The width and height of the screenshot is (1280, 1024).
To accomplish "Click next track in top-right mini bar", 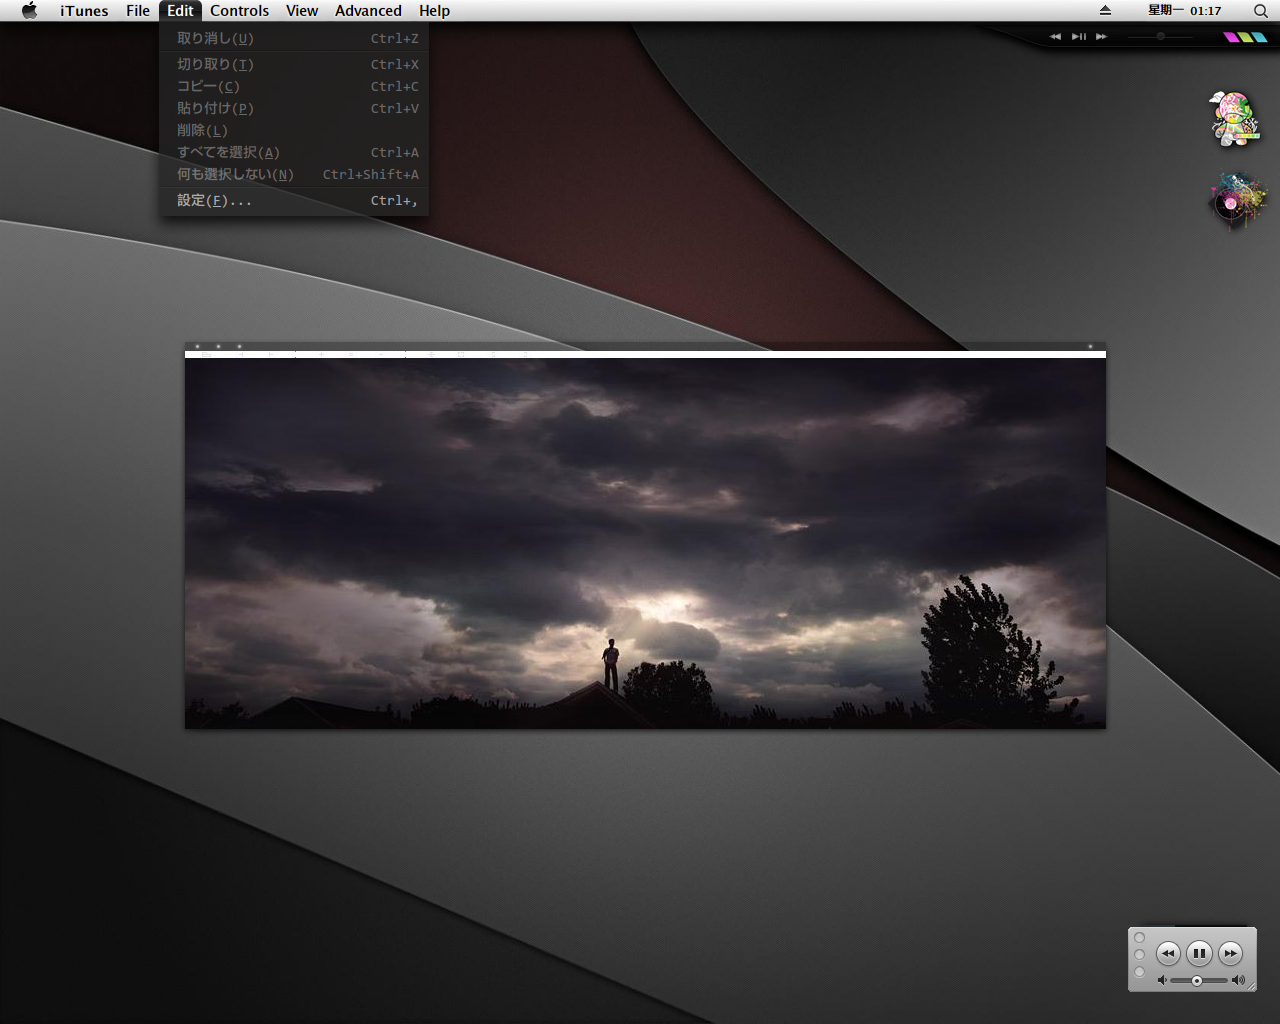I will click(1102, 37).
